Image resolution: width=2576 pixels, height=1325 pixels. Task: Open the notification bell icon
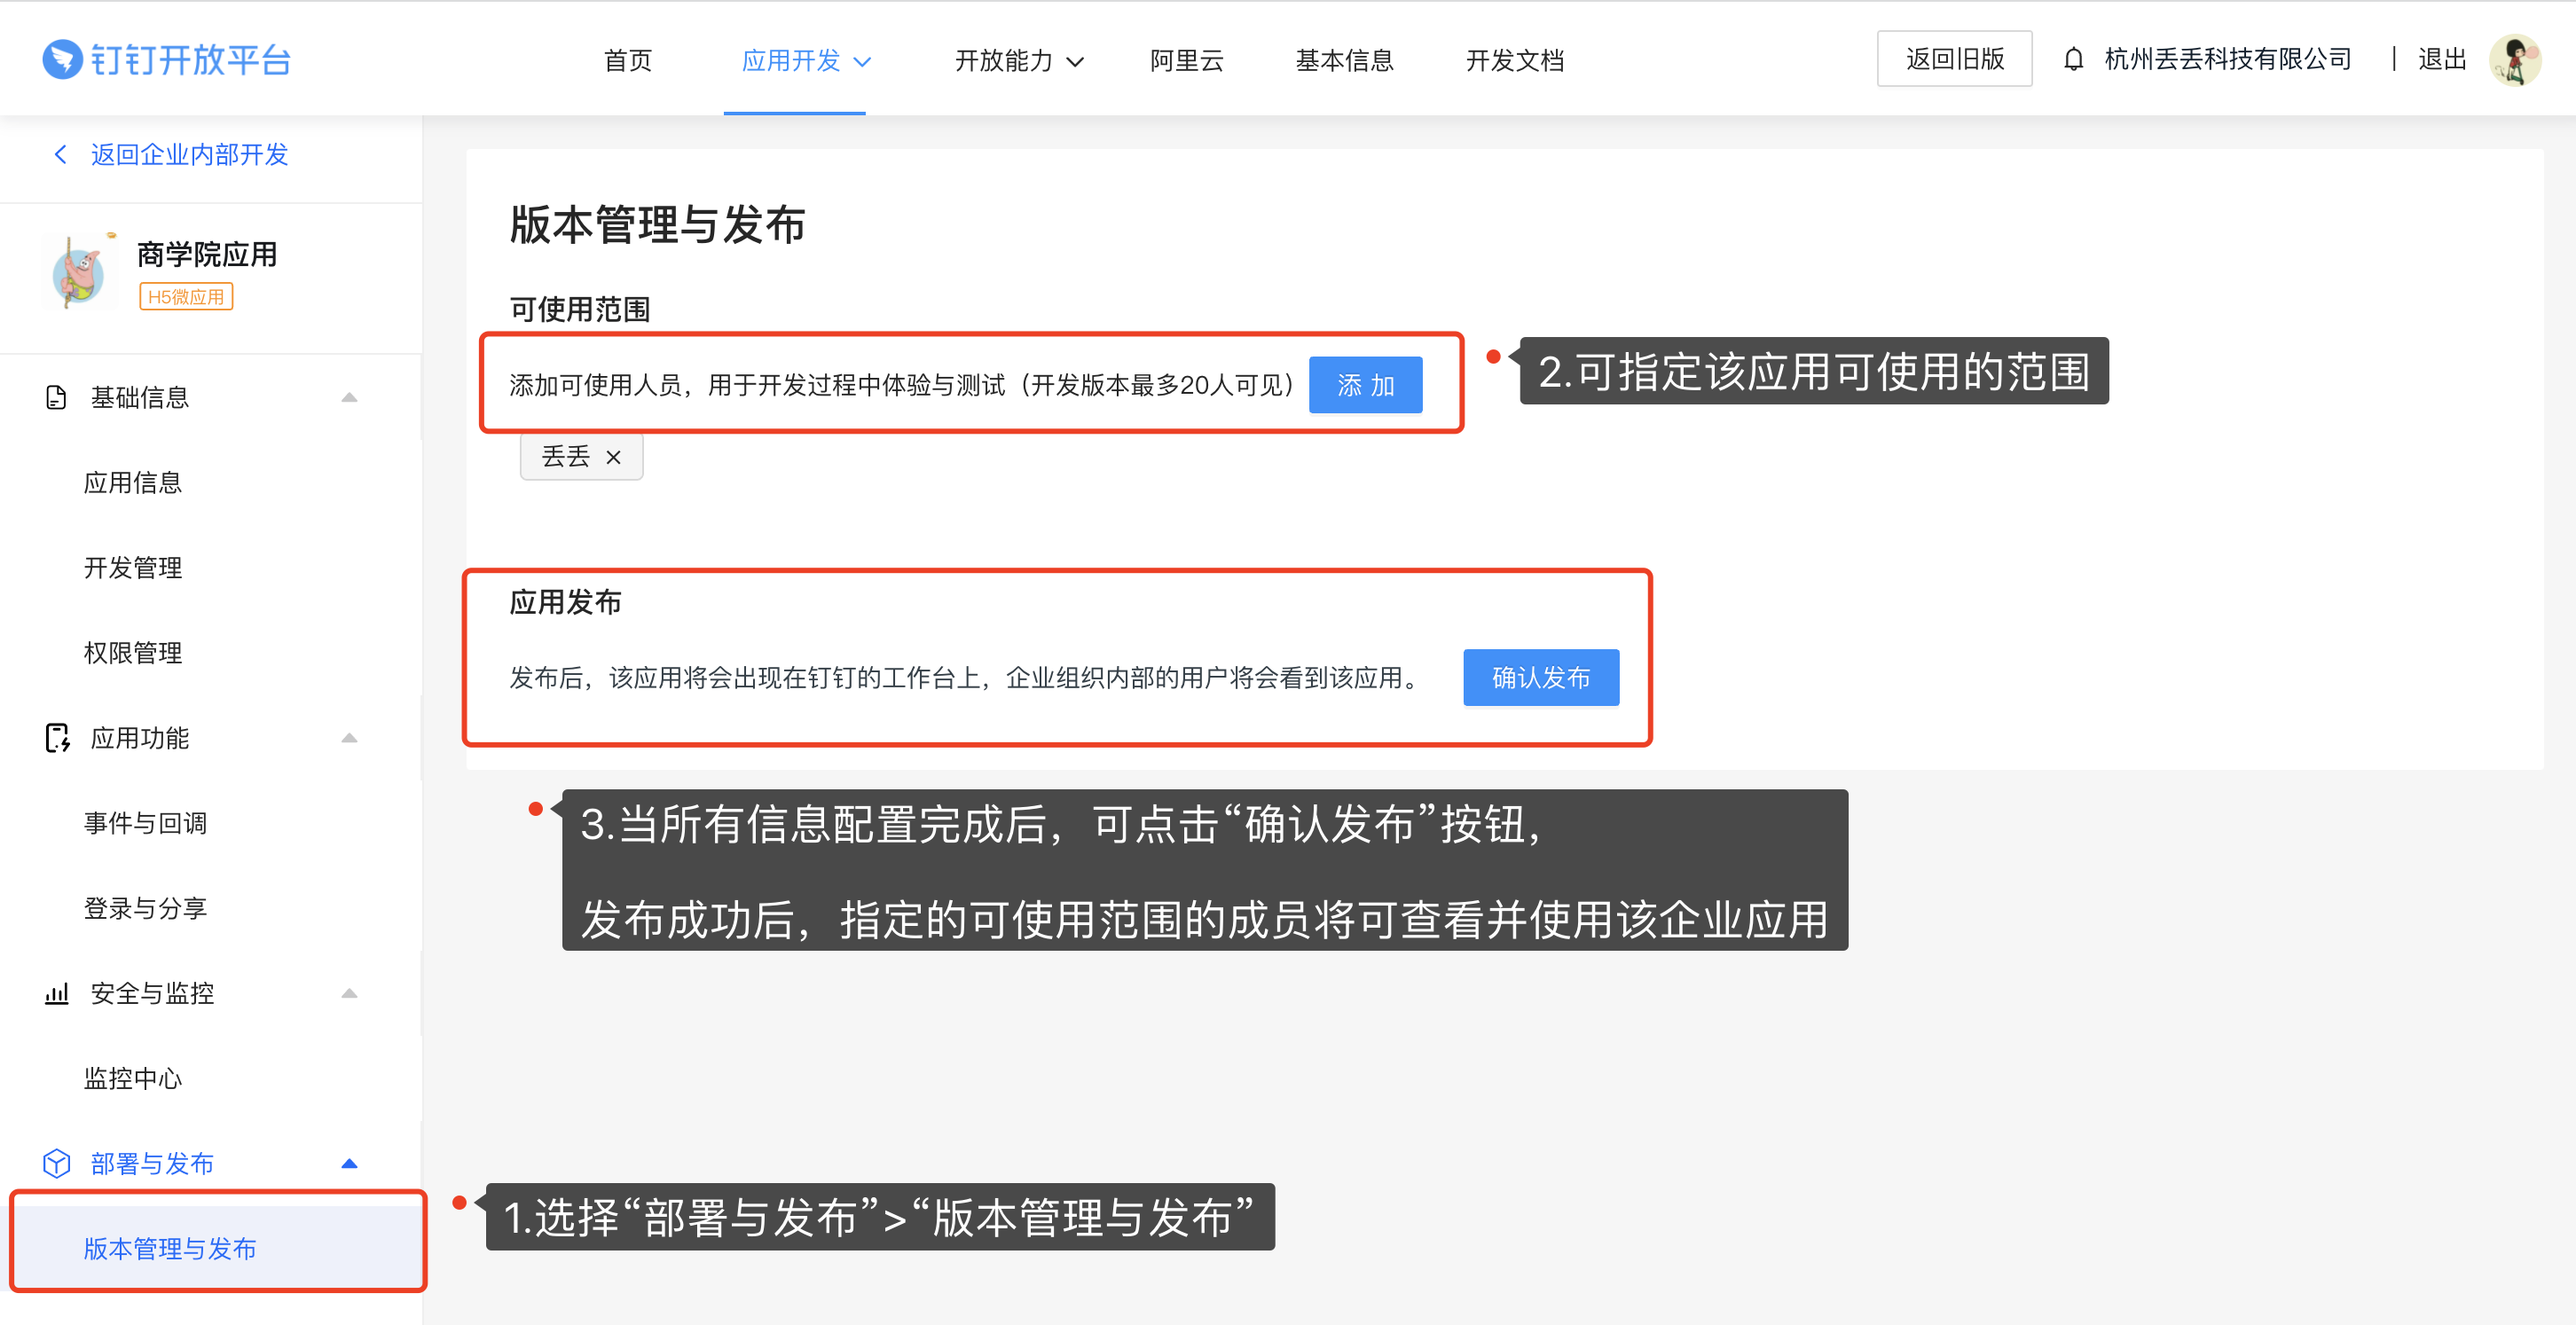[2073, 60]
